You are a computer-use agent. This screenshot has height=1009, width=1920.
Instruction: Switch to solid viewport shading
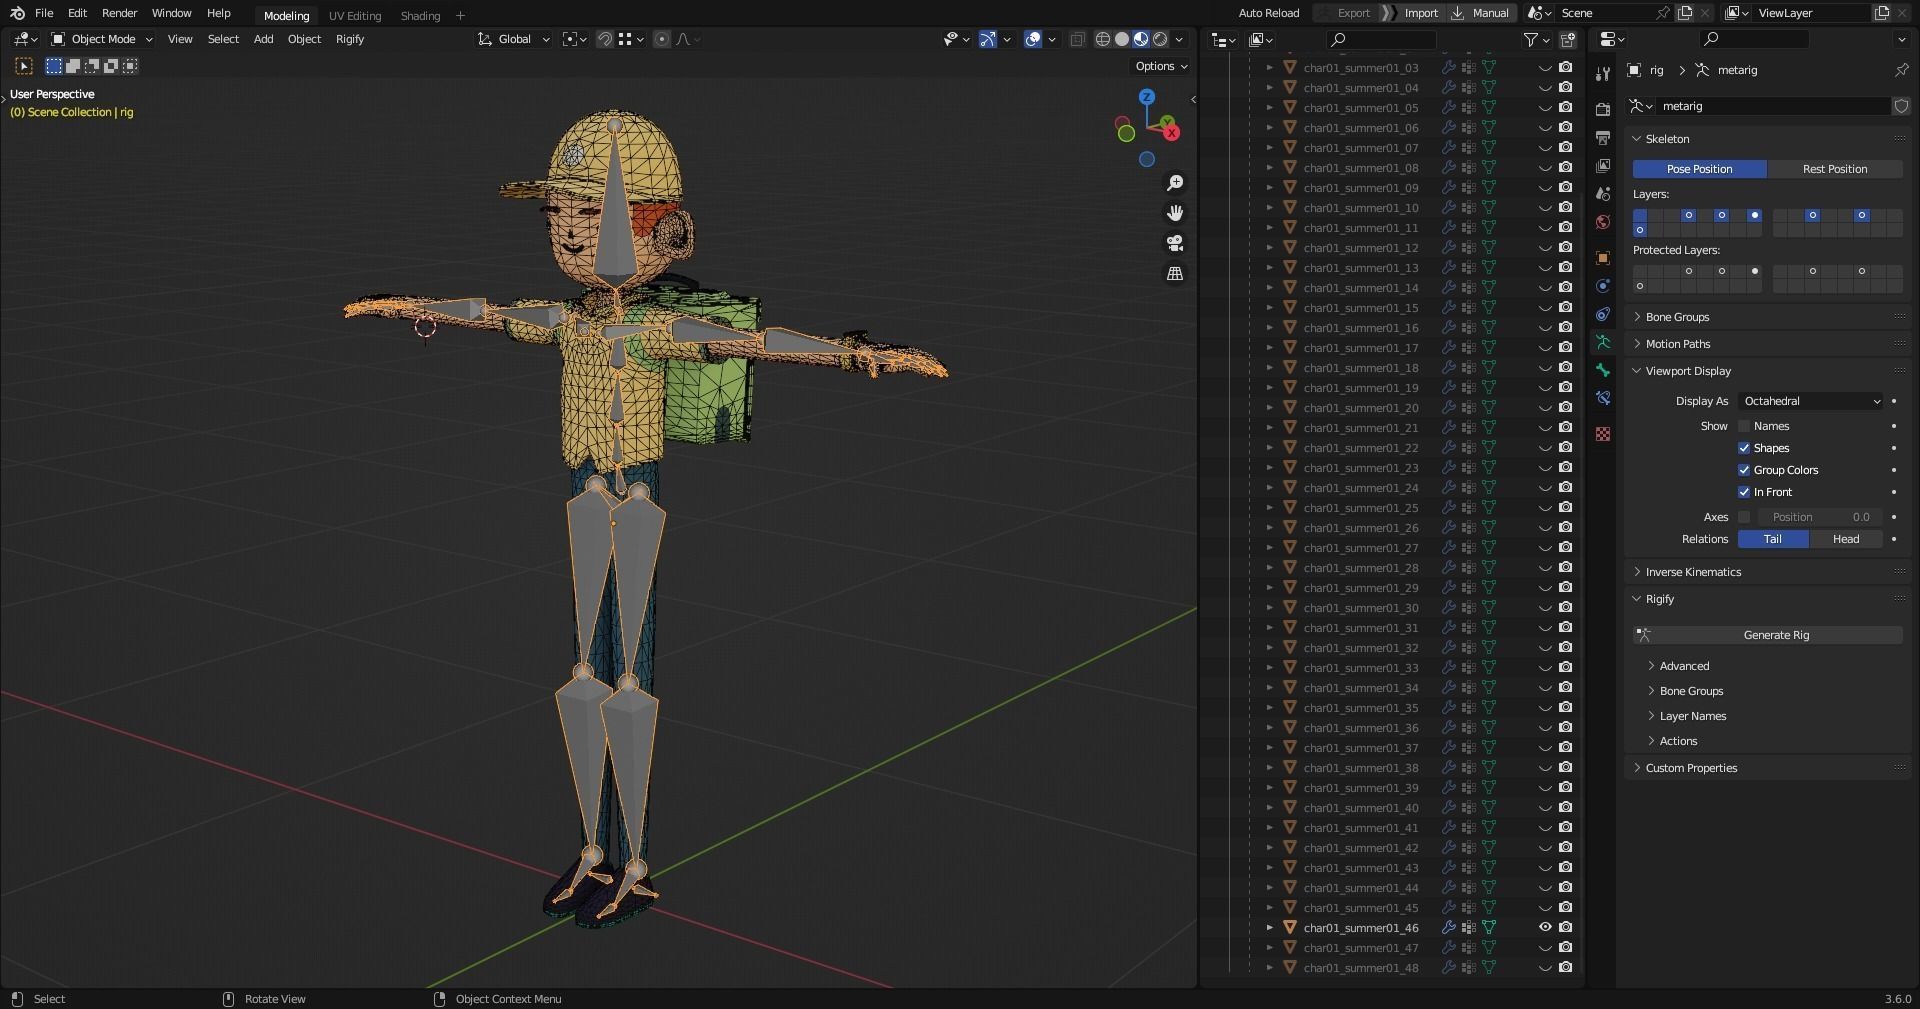tap(1122, 39)
